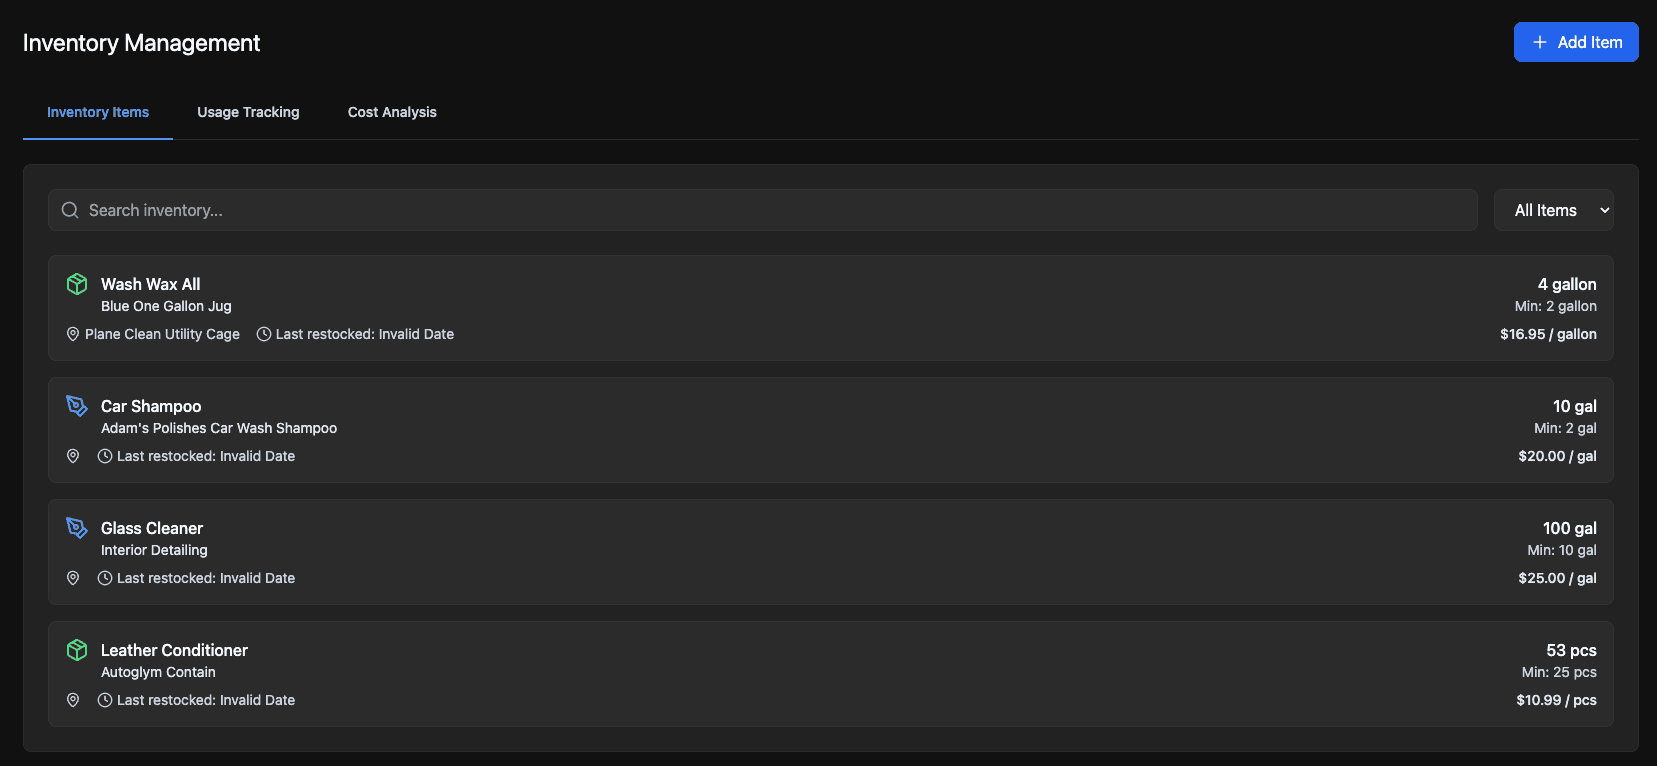Switch to the Usage Tracking tab

248,112
